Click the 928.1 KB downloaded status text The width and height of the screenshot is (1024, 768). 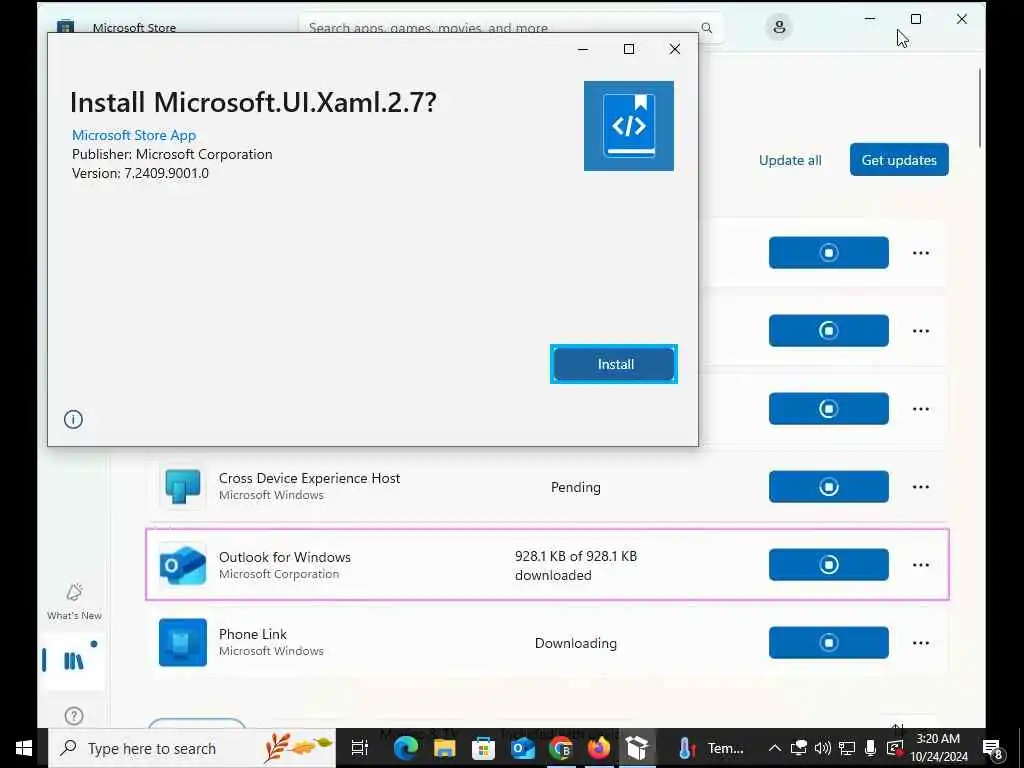[x=575, y=566]
